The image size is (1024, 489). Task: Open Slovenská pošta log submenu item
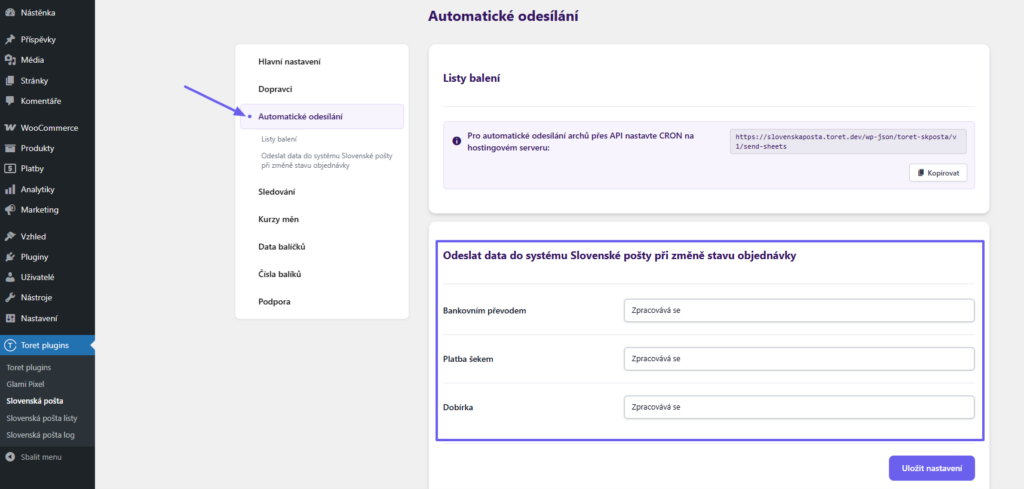pyautogui.click(x=40, y=435)
